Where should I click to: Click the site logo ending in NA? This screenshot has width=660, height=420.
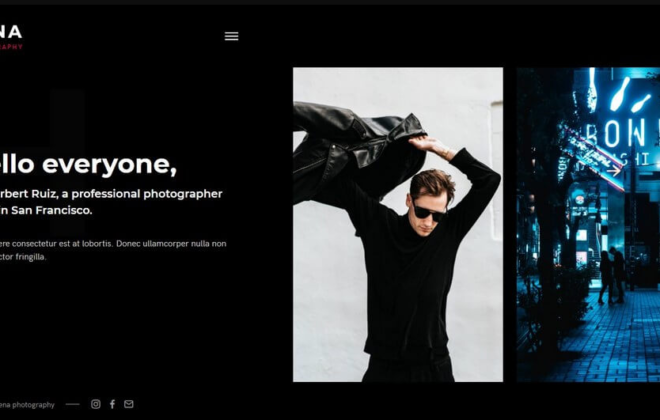tap(11, 37)
